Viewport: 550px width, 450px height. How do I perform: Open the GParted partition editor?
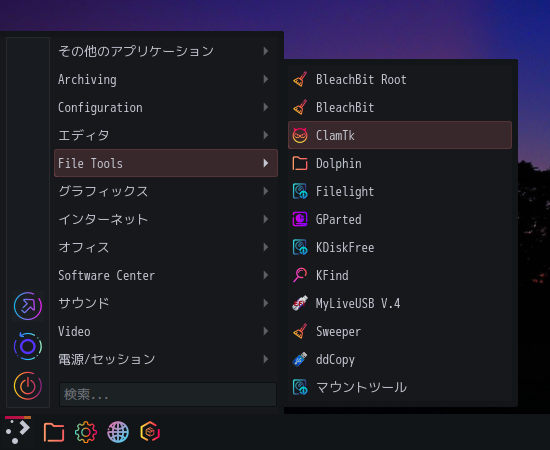point(400,219)
